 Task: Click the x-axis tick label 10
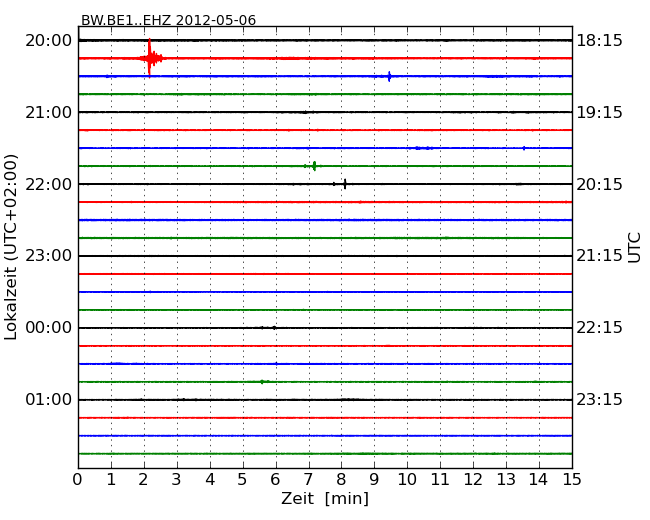click(x=407, y=479)
